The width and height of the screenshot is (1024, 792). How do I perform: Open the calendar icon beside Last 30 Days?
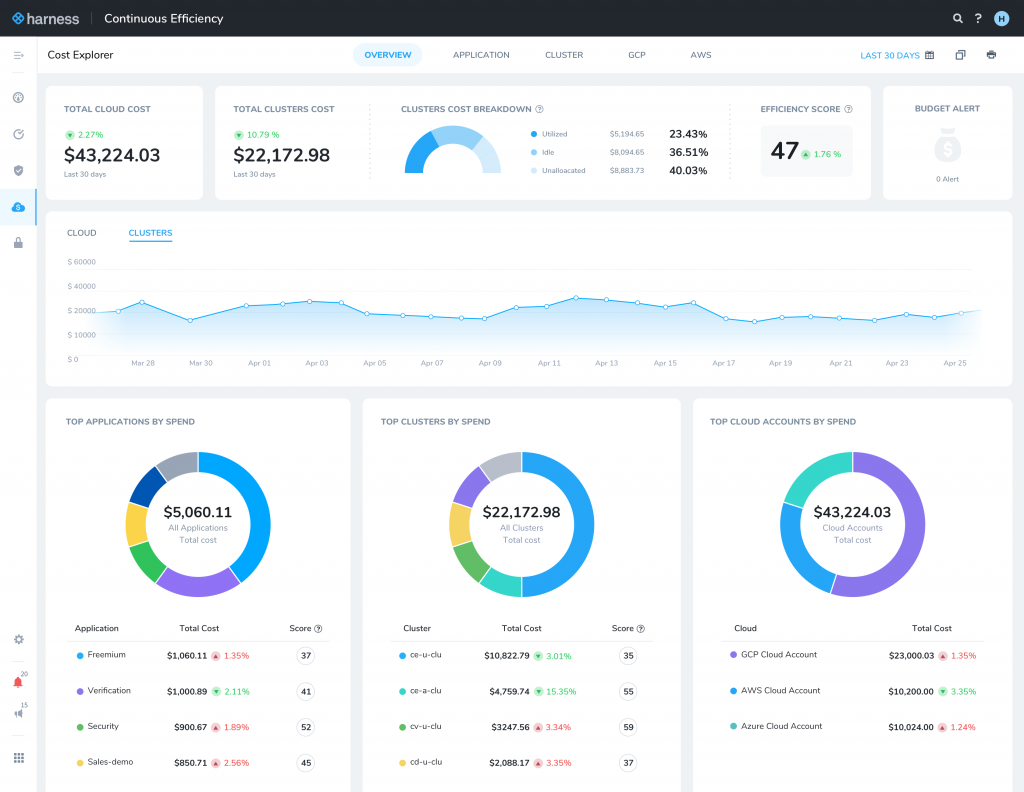pos(928,55)
